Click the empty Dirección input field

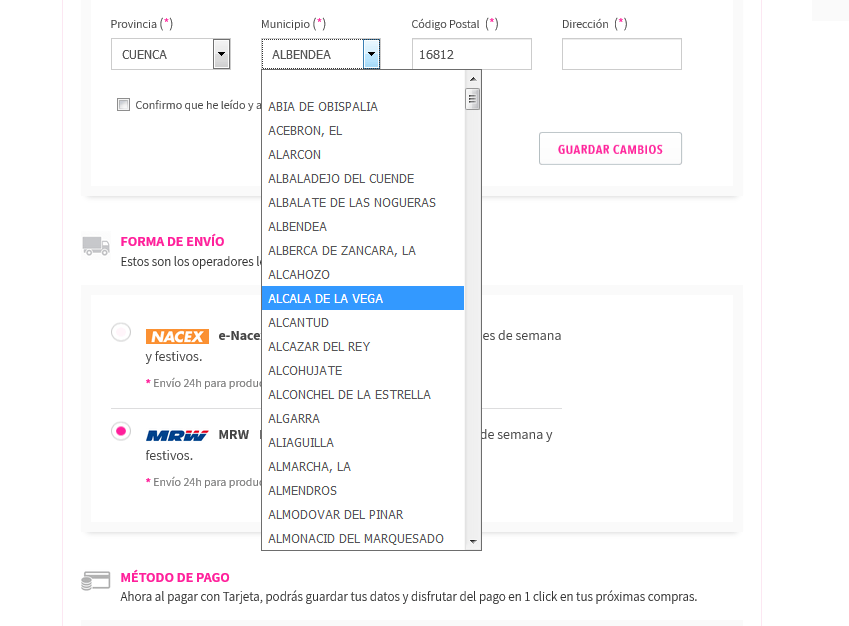click(x=622, y=54)
